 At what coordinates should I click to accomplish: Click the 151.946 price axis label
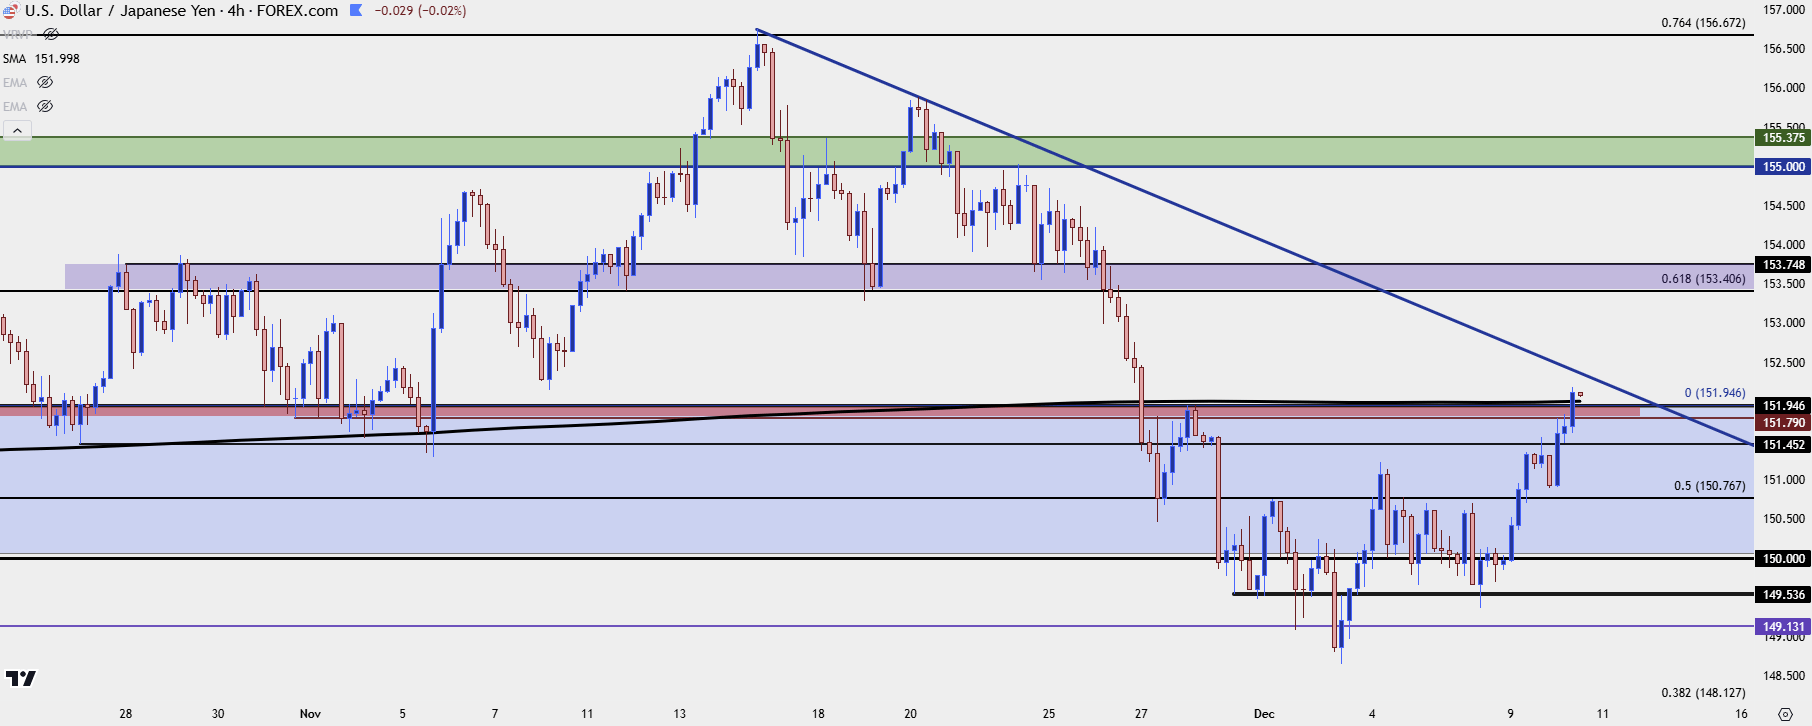[x=1783, y=406]
